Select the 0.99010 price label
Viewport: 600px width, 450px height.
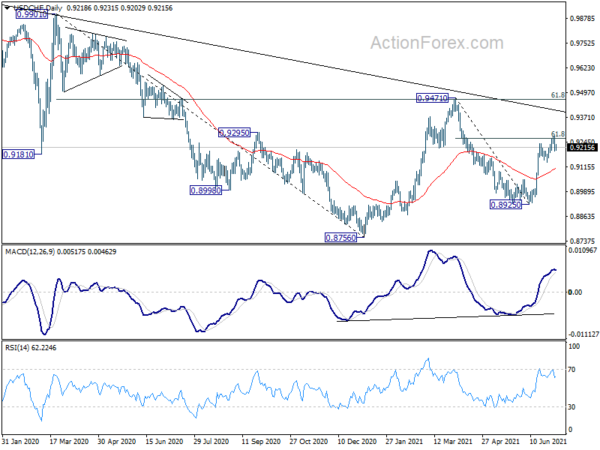point(32,15)
